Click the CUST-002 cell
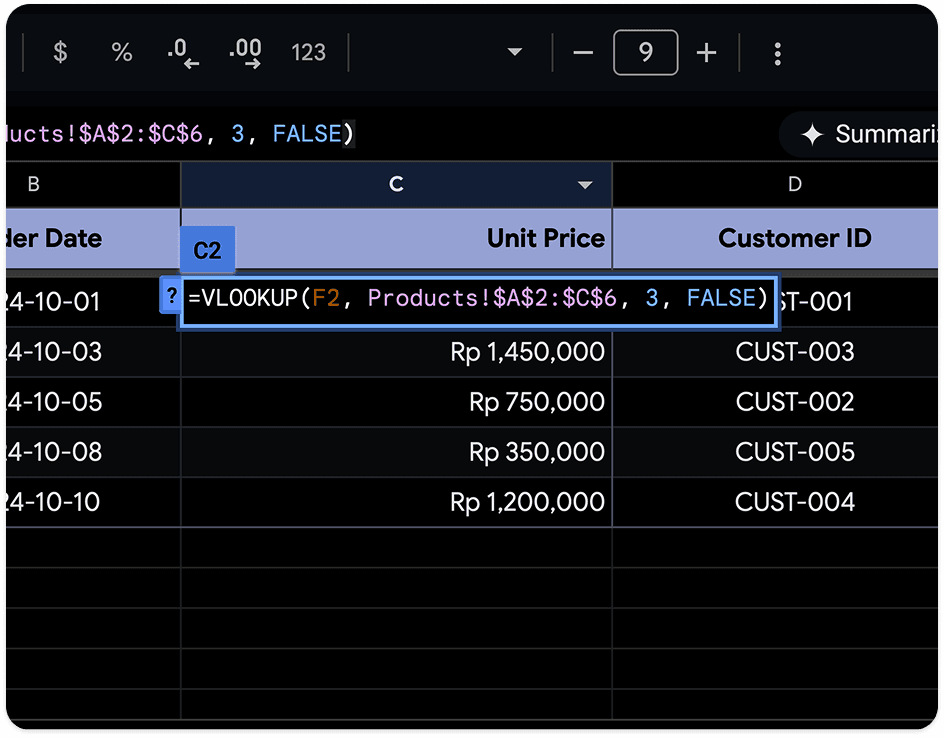 [x=775, y=402]
